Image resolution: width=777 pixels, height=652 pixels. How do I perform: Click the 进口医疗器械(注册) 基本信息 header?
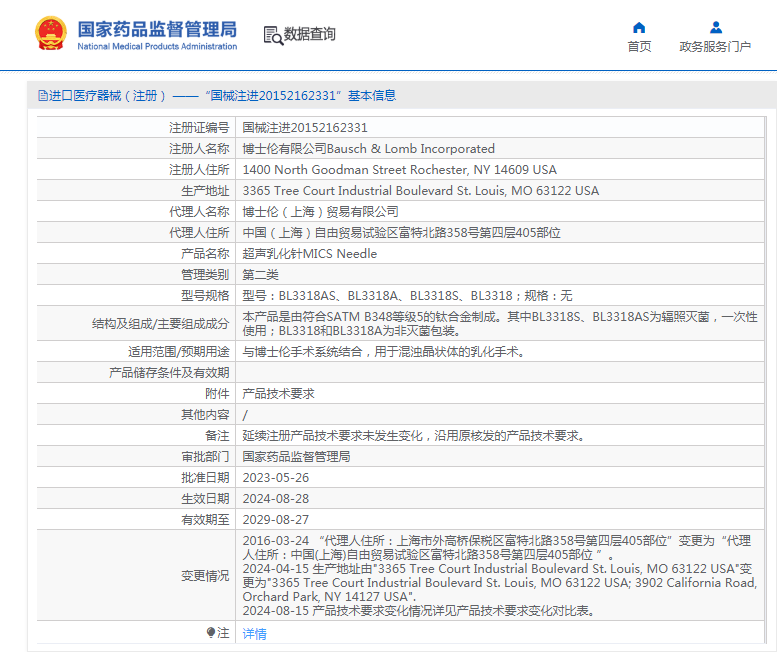pyautogui.click(x=217, y=96)
